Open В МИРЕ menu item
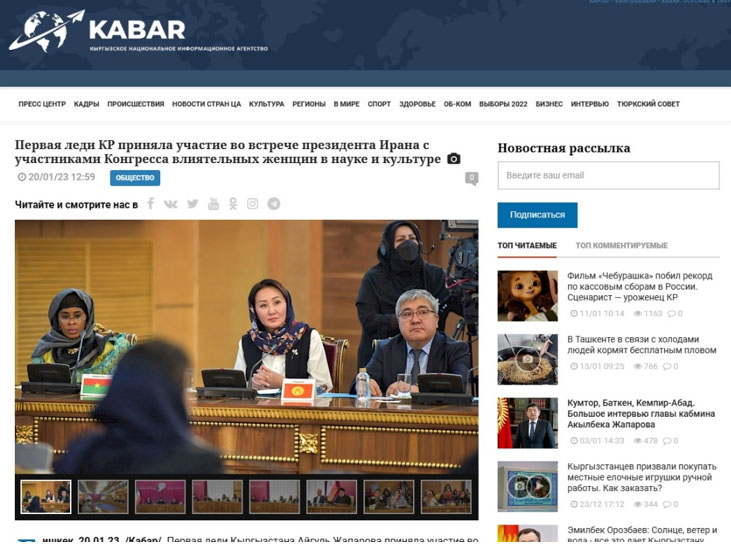This screenshot has width=731, height=553. point(346,104)
